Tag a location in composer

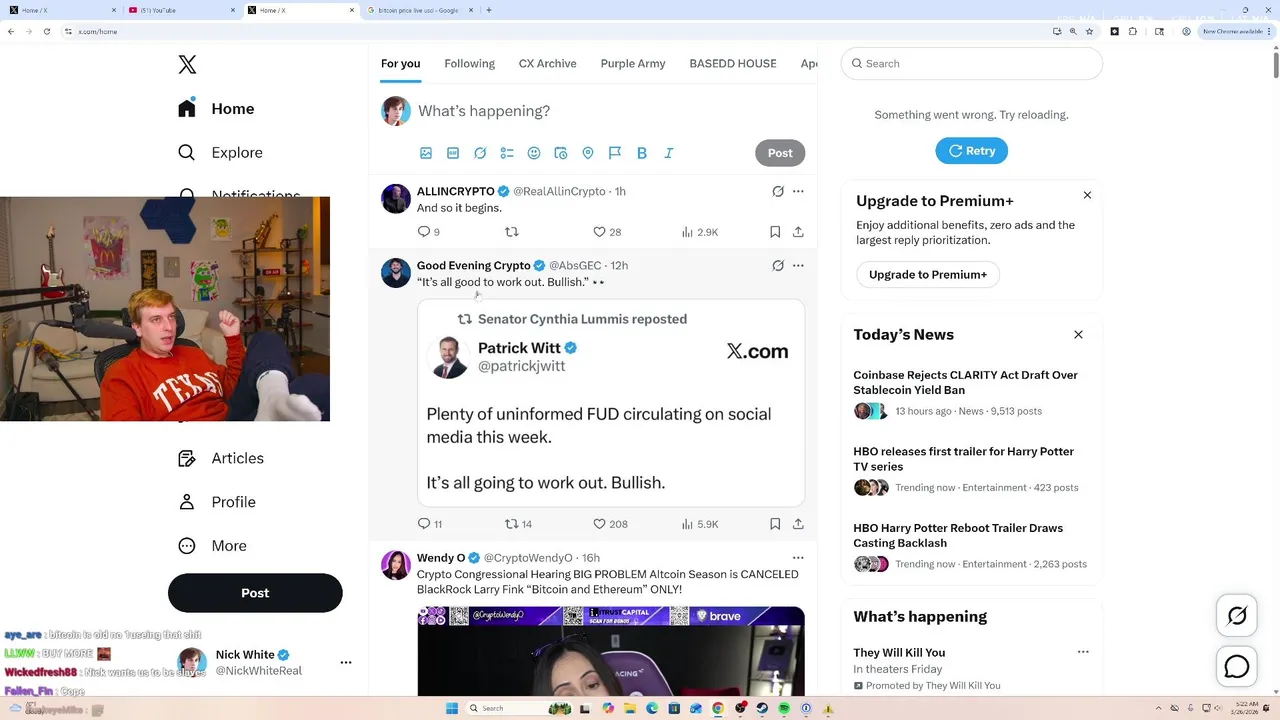coord(588,153)
